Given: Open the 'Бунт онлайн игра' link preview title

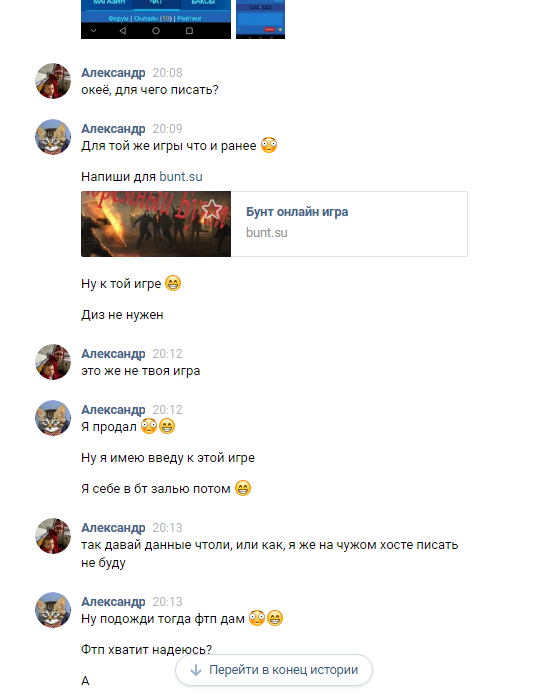Looking at the screenshot, I should 297,212.
